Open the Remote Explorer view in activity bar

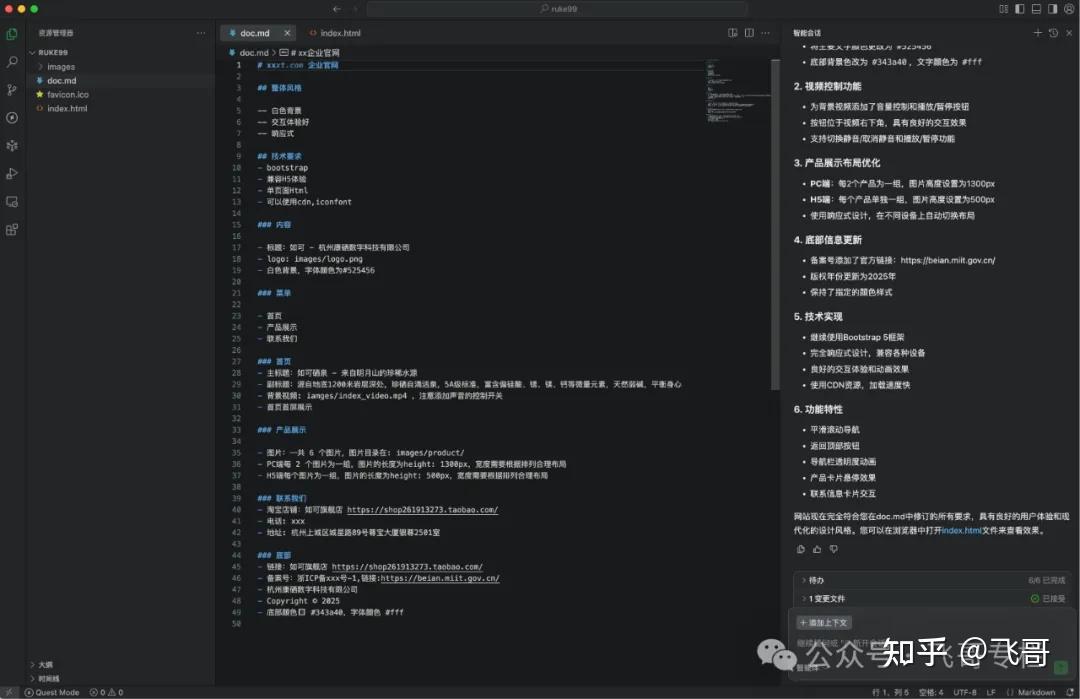[12, 202]
